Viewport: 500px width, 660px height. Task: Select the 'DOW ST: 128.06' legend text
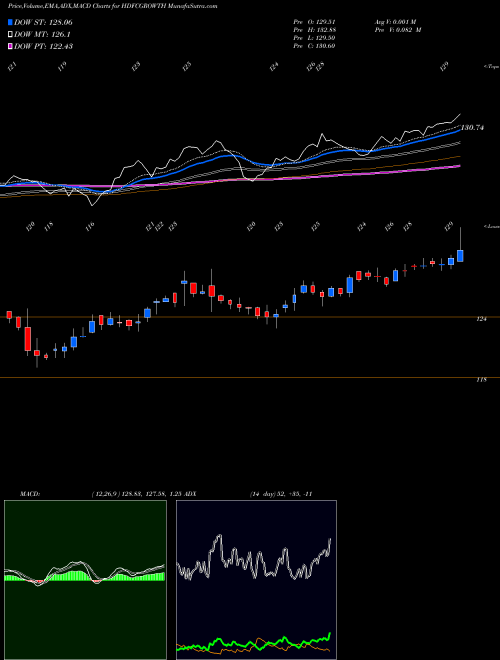(x=43, y=23)
